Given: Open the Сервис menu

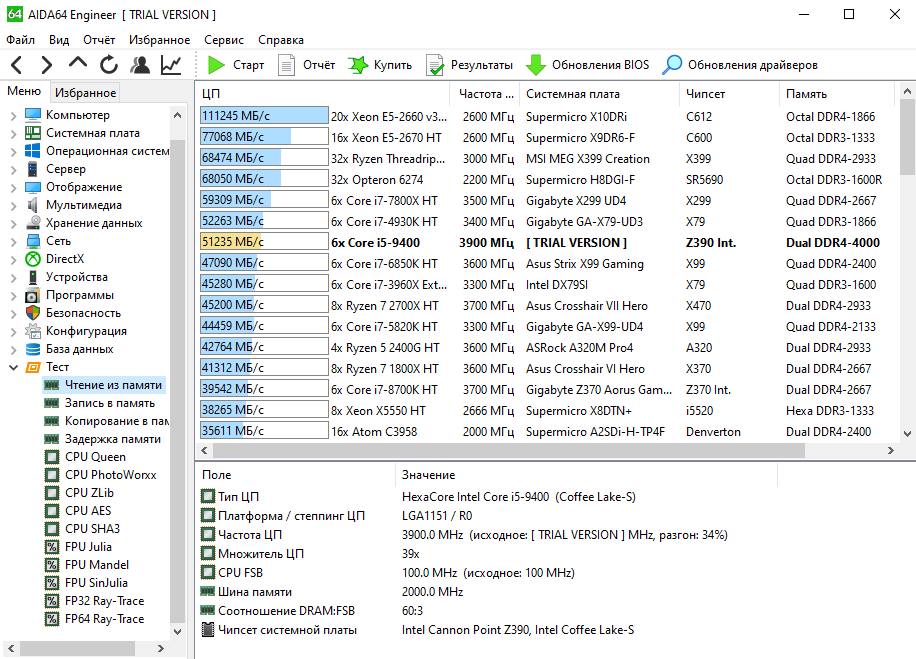Looking at the screenshot, I should tap(224, 40).
